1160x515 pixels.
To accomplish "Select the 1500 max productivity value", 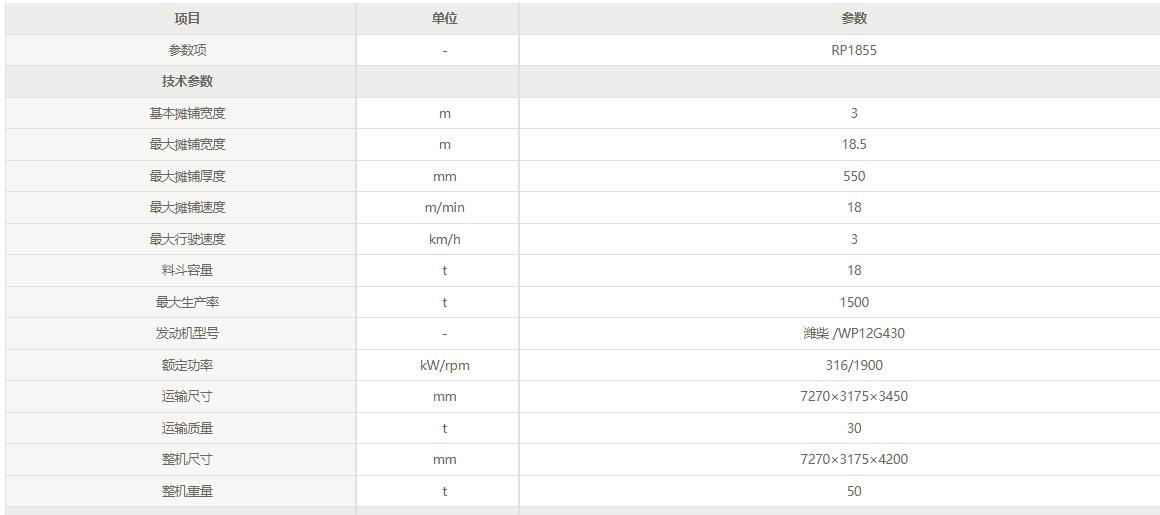I will [x=853, y=302].
